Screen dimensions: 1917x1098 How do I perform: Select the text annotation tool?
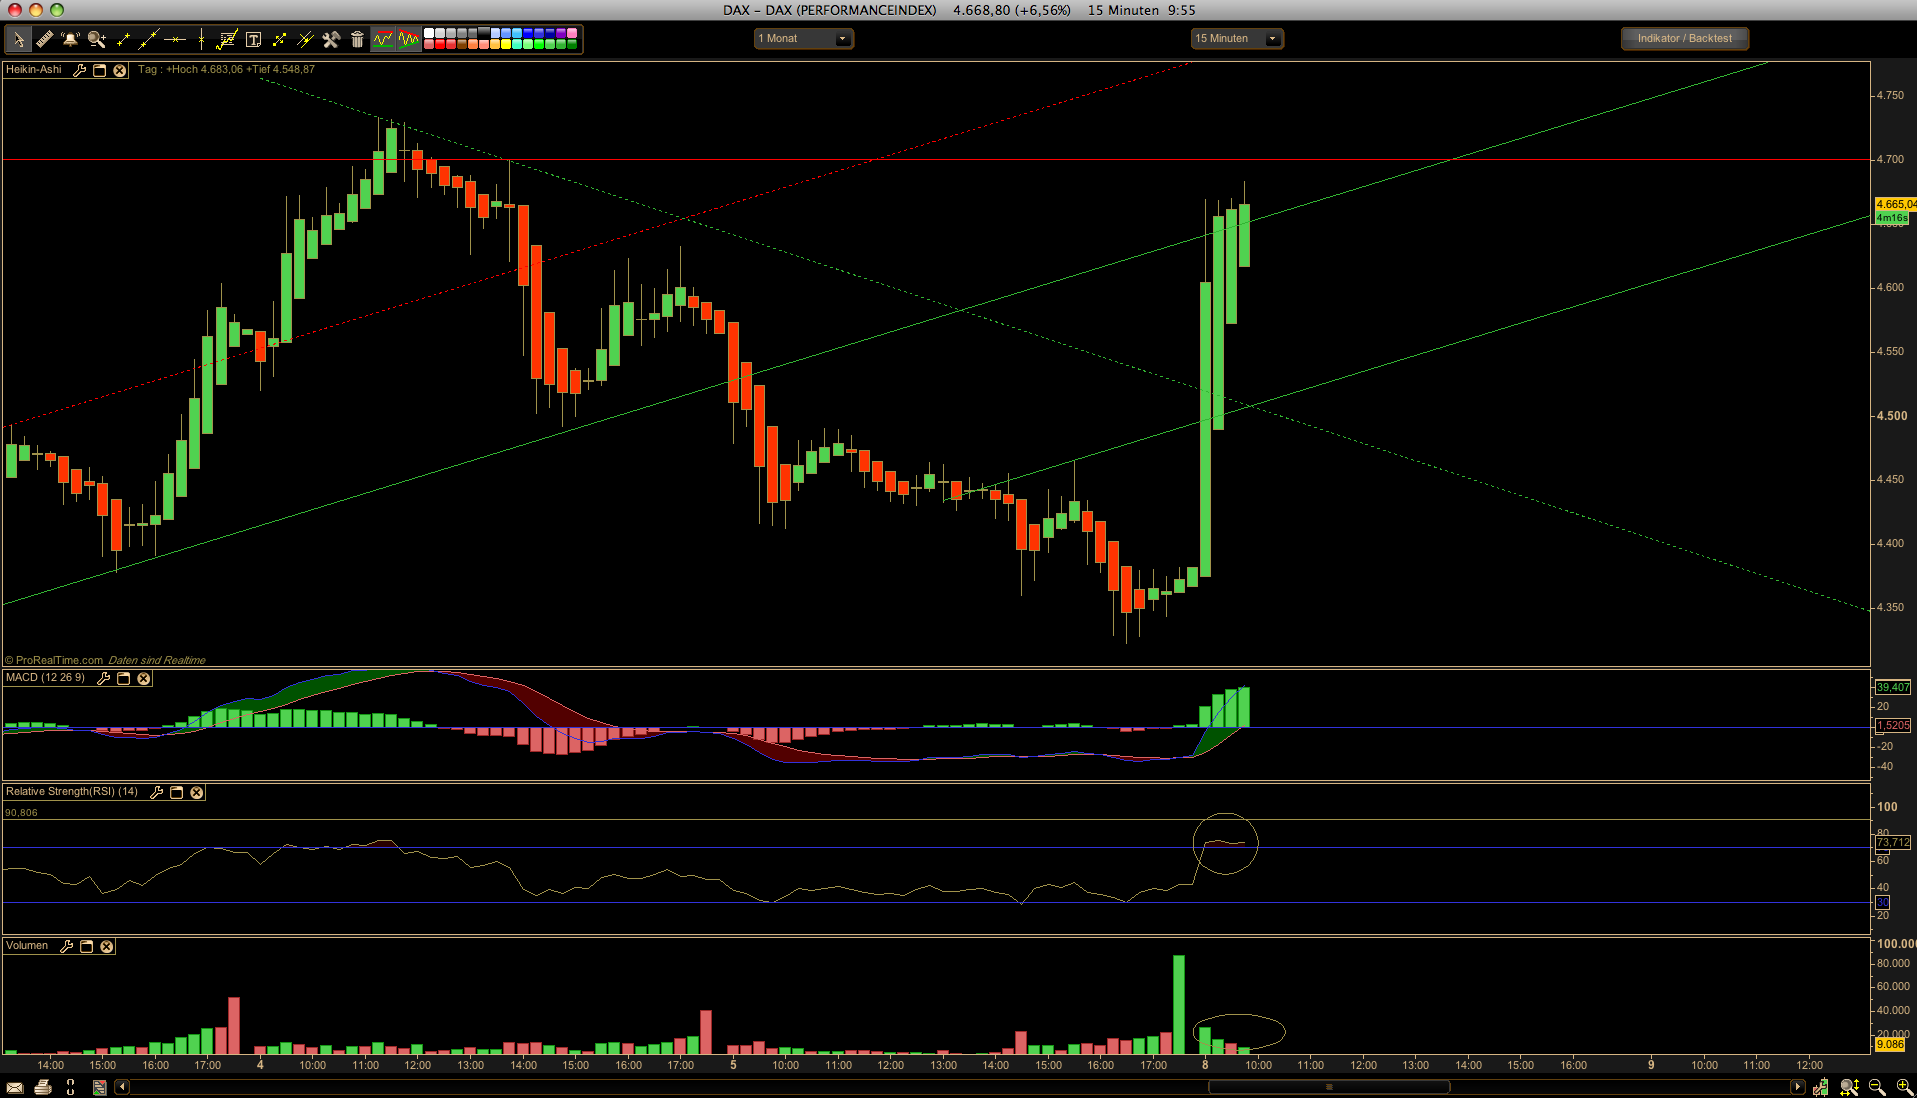(x=253, y=39)
